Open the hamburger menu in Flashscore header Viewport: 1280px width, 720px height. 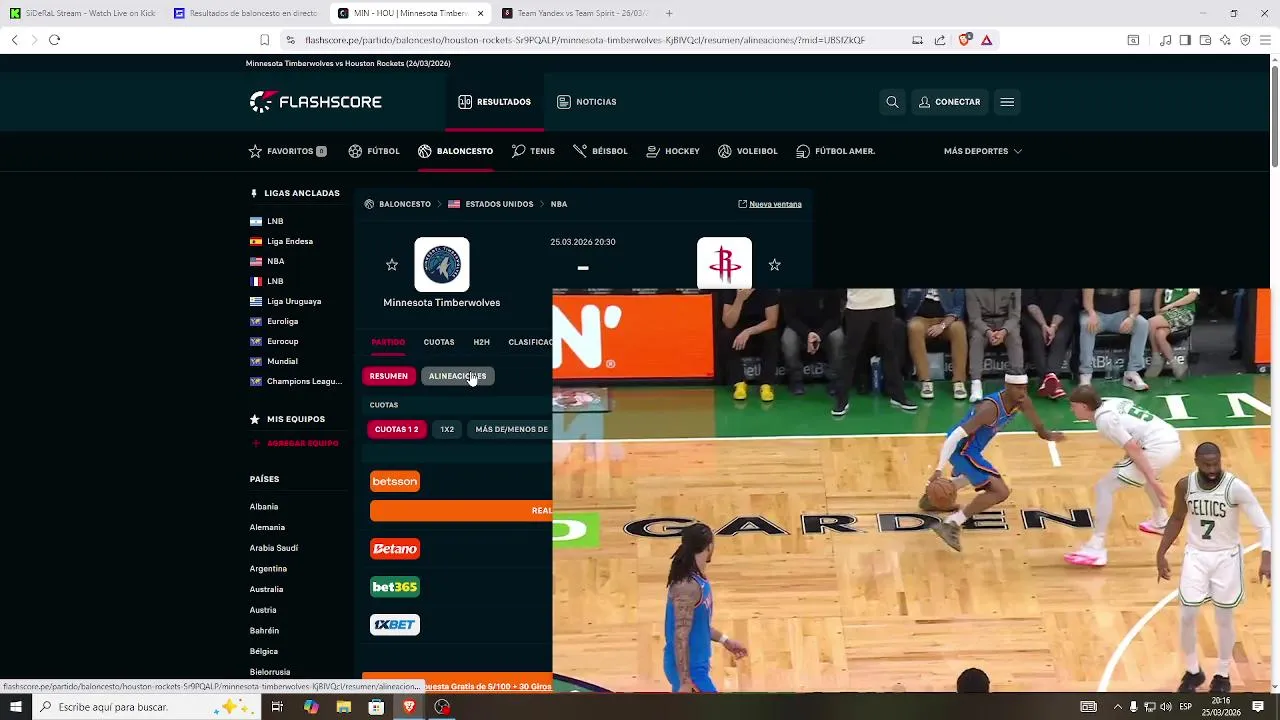click(x=1007, y=101)
